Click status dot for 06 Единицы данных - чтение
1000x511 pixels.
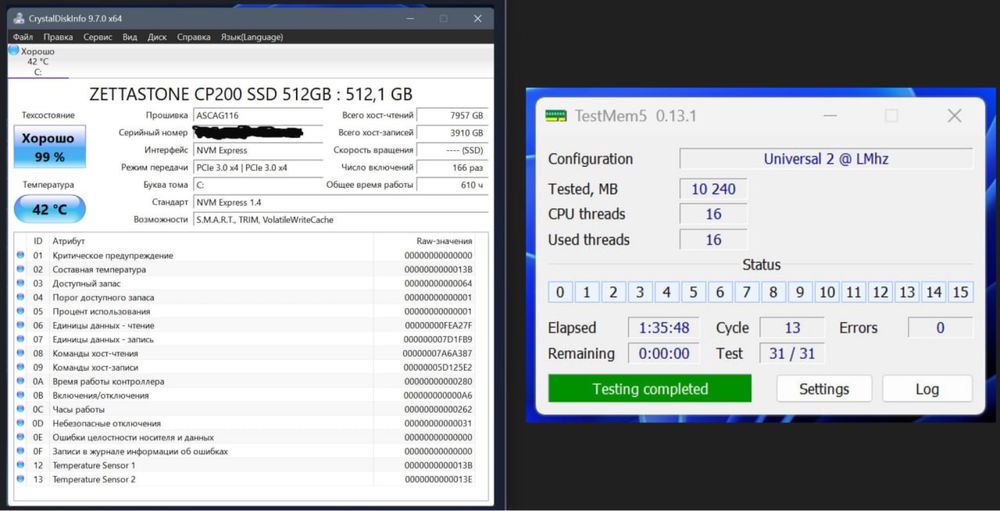(x=20, y=325)
